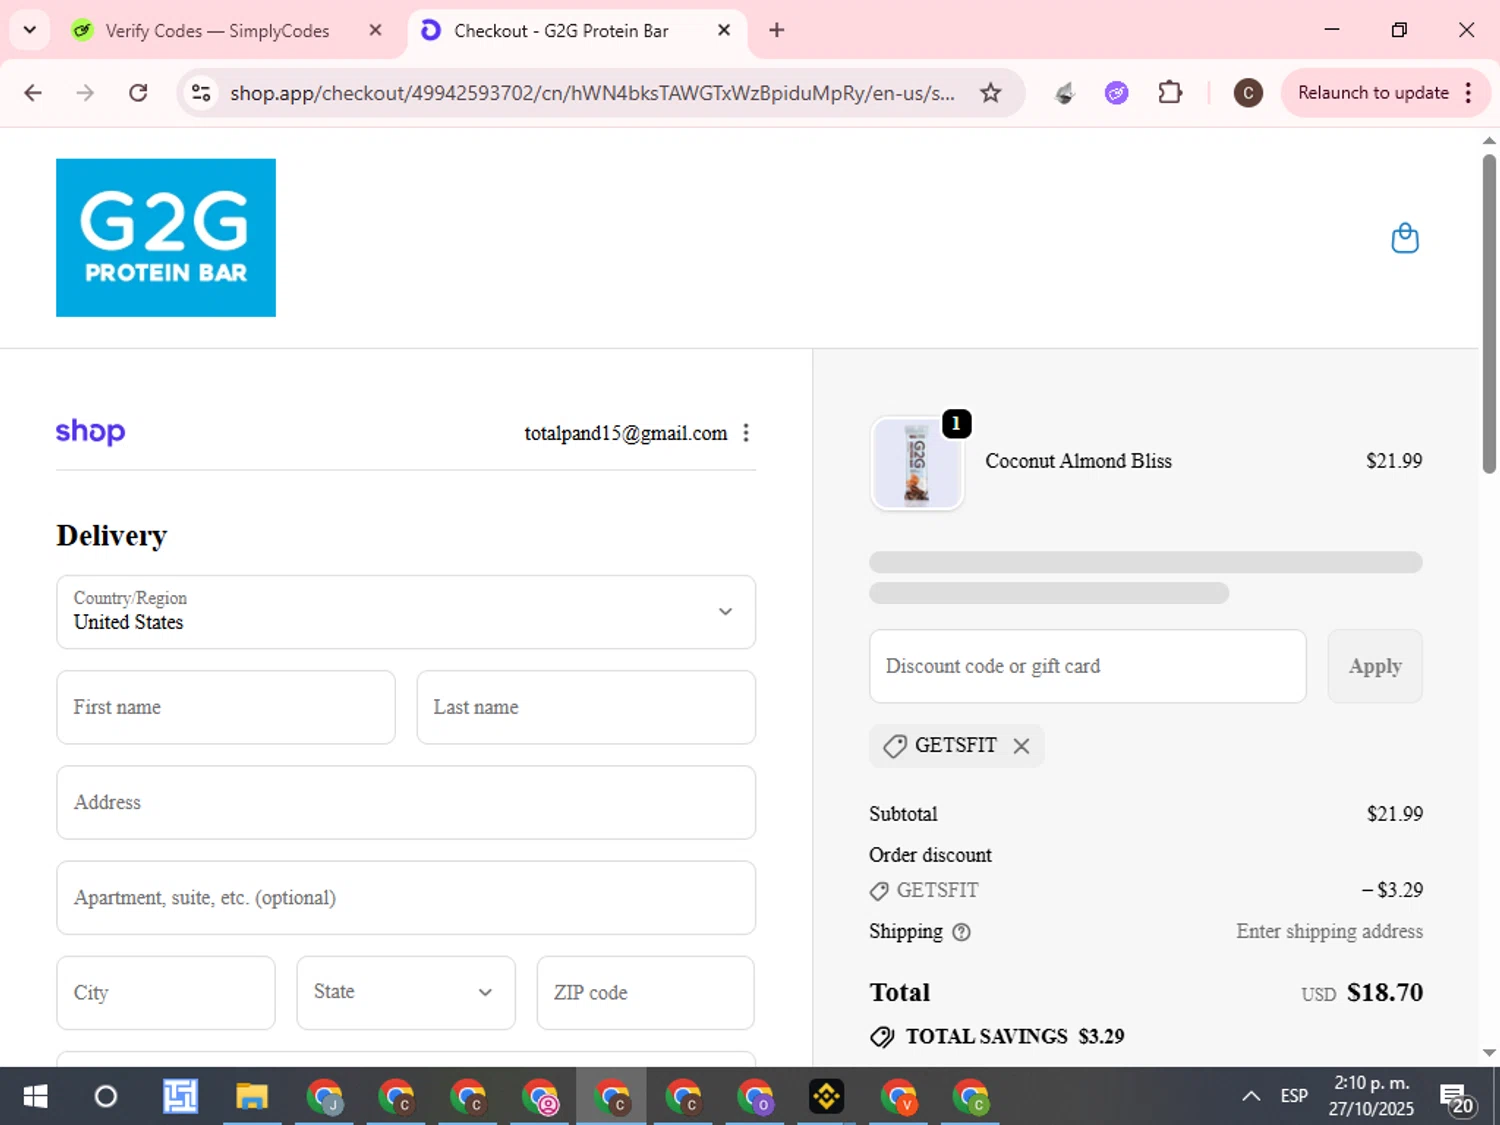
Task: Click the Coconut Almond Bliss product name
Action: coord(1078,461)
